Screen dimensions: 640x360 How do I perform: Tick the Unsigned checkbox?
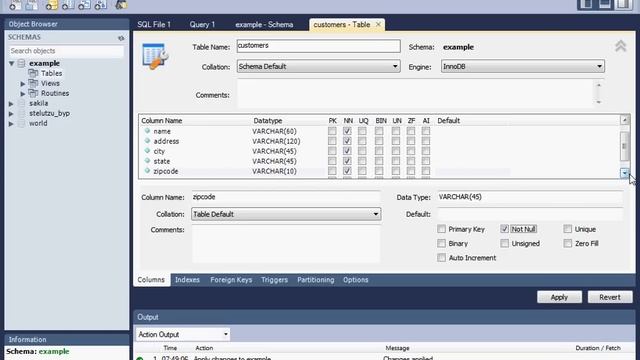[x=504, y=243]
